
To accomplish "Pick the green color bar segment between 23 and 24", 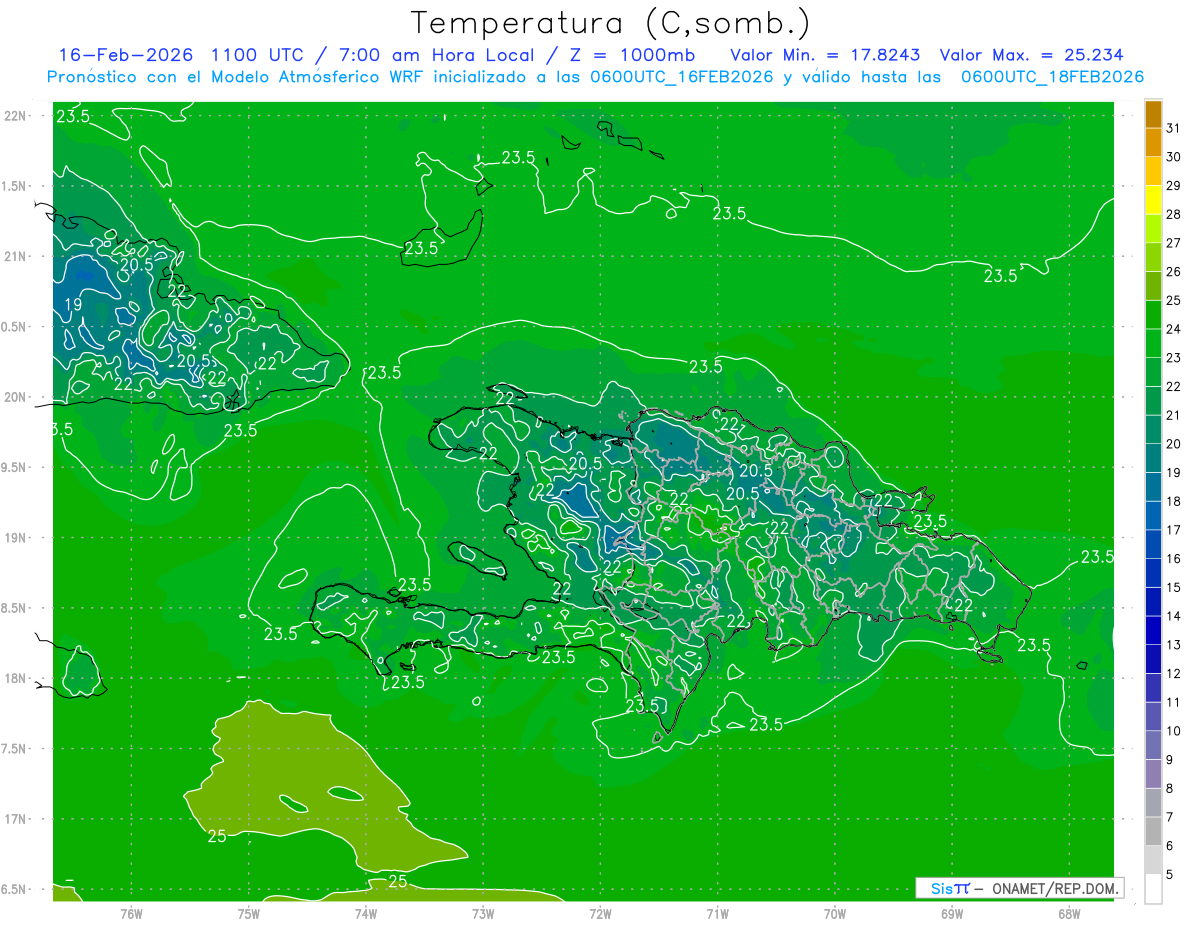I will click(1153, 343).
